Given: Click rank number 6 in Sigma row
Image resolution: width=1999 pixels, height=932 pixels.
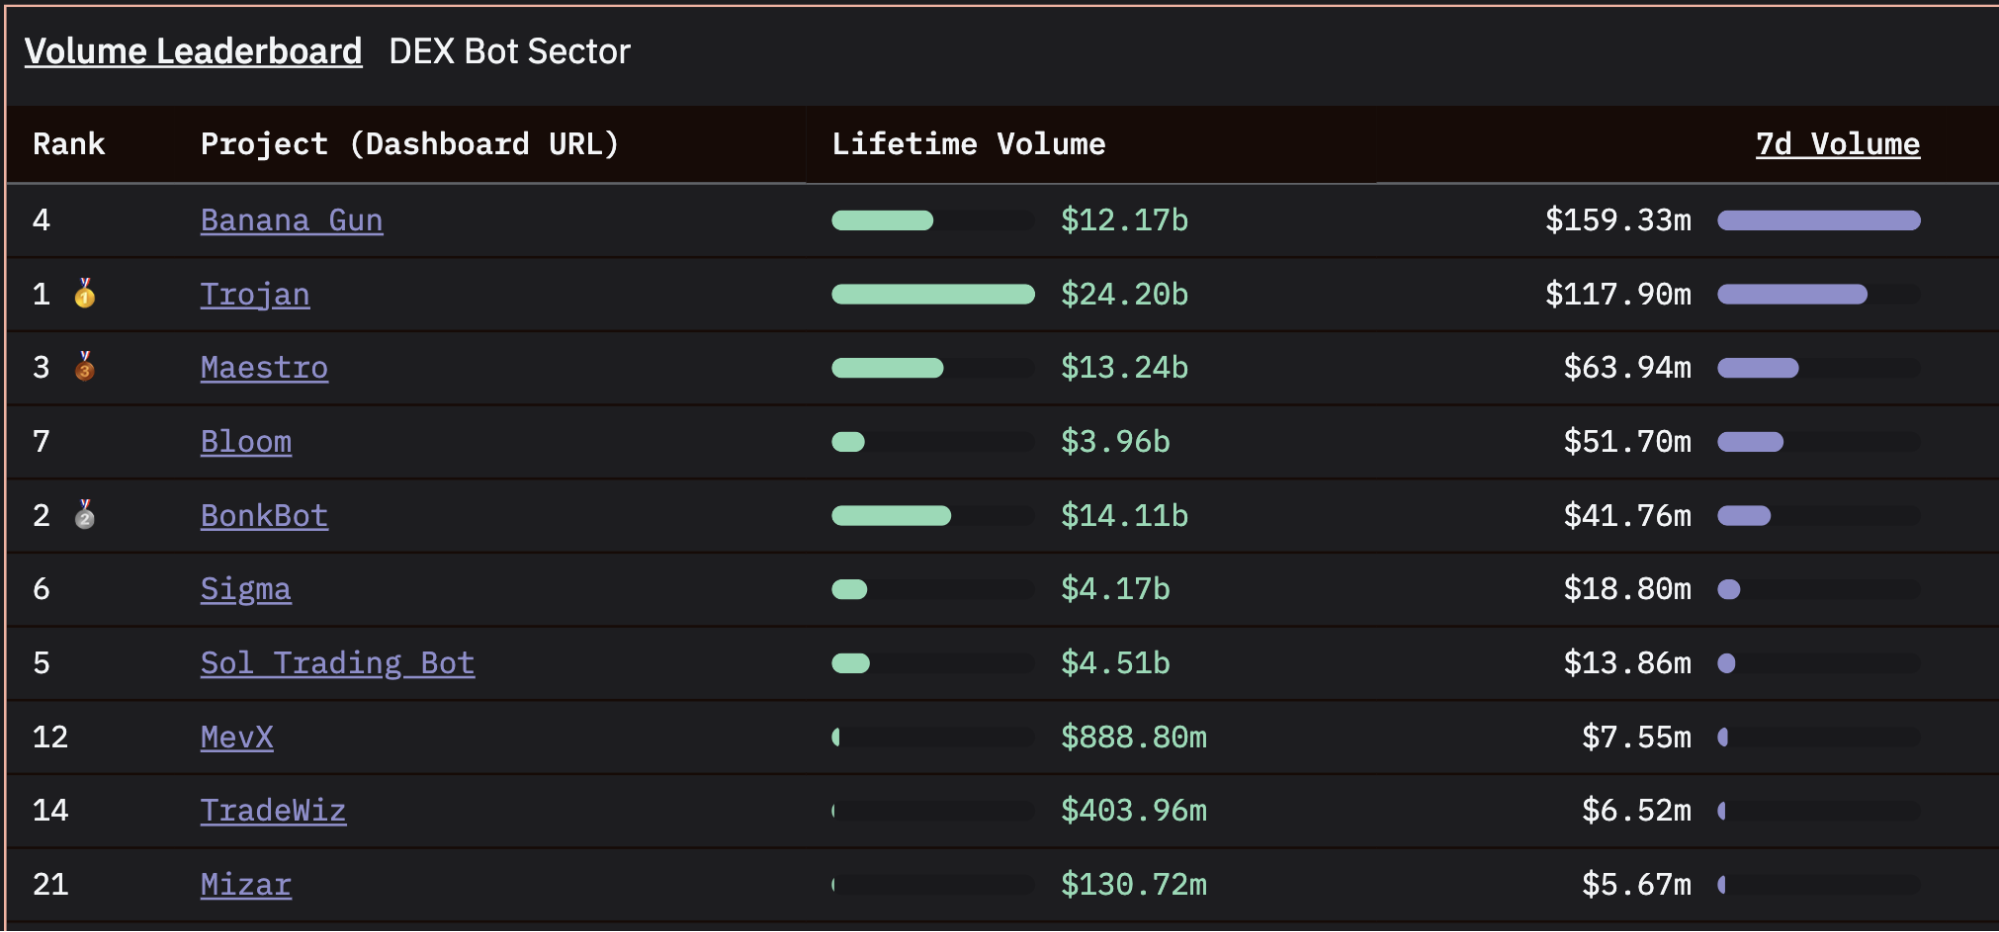Looking at the screenshot, I should pyautogui.click(x=41, y=589).
